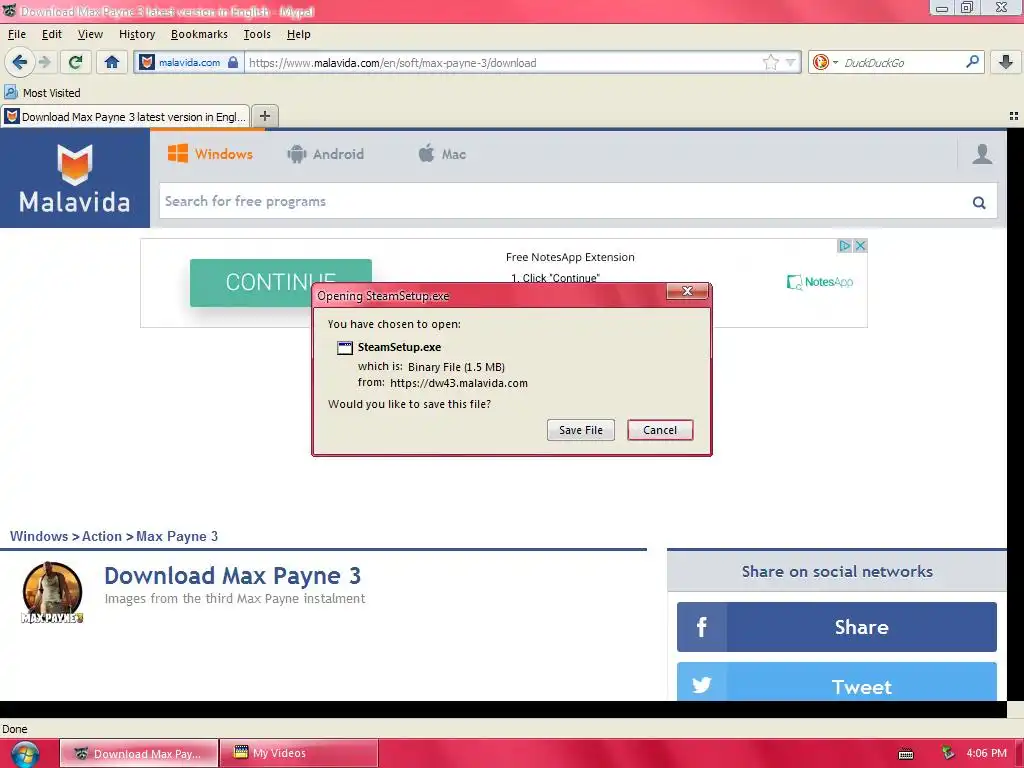Open the Edit menu
Screen dimensions: 1024x768
click(x=52, y=34)
